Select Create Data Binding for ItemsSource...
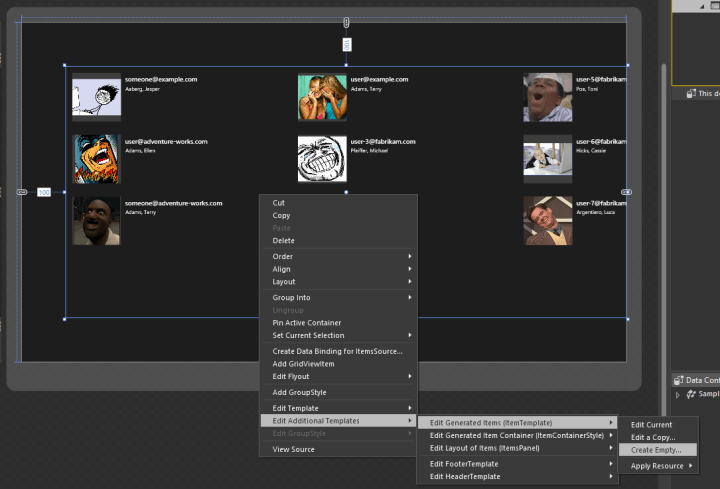 point(337,351)
